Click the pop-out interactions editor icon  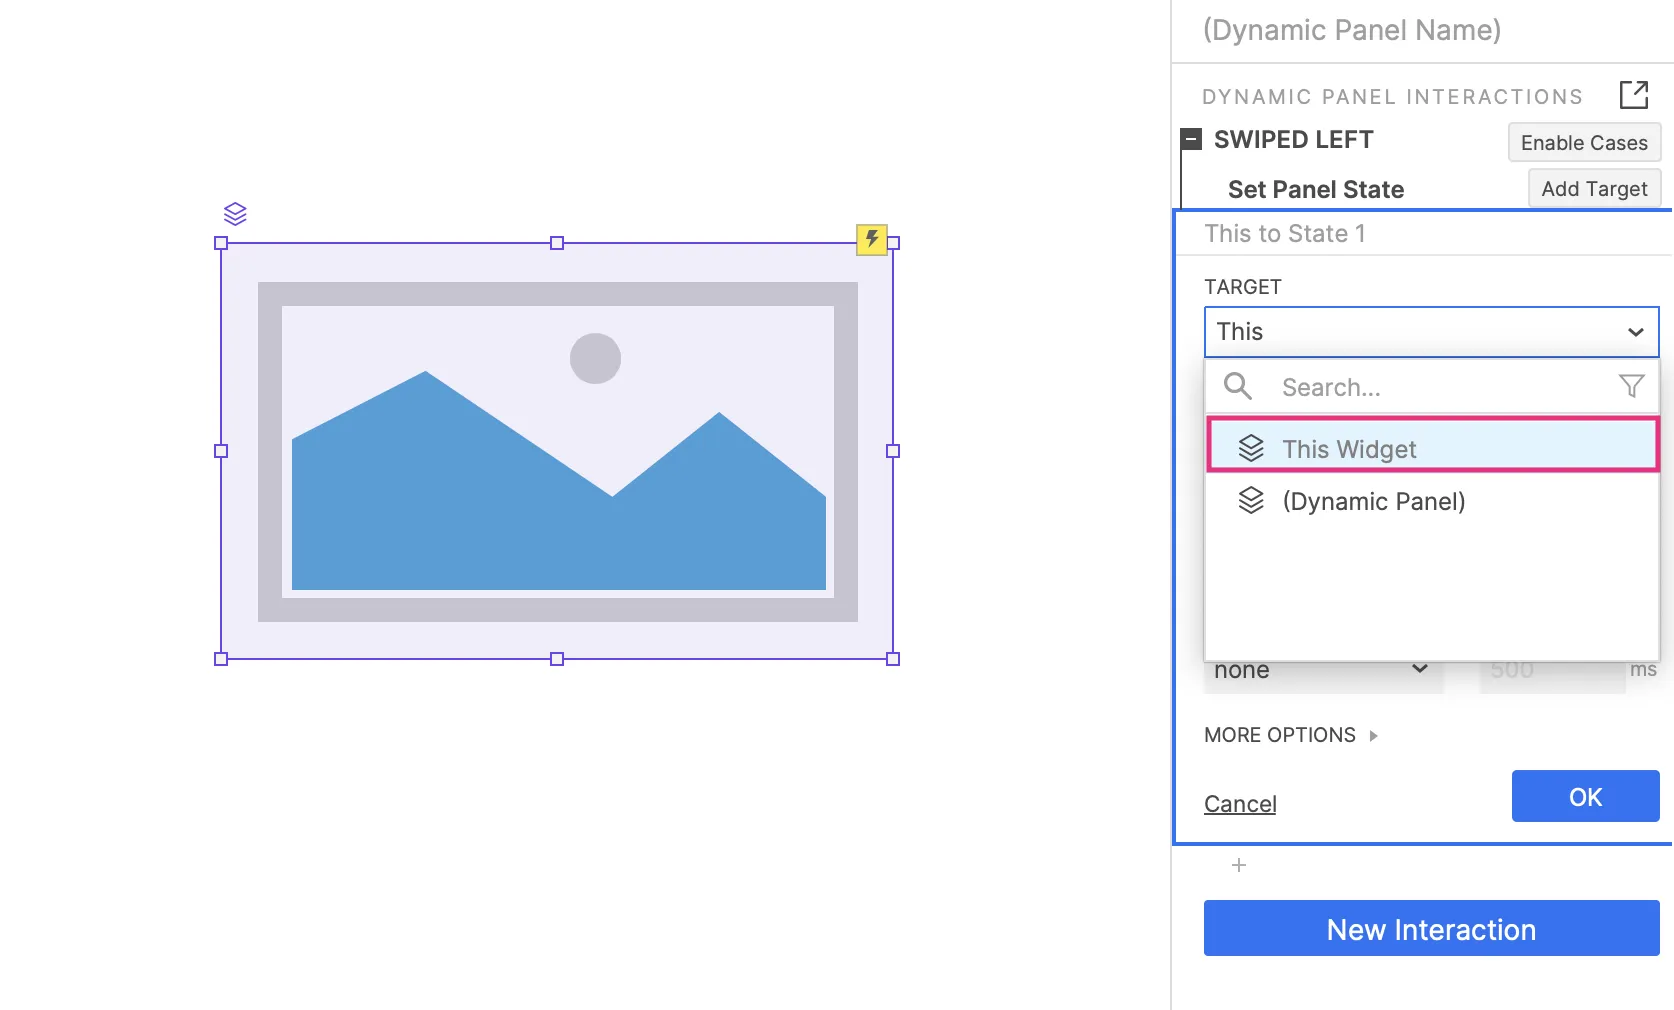coord(1633,96)
